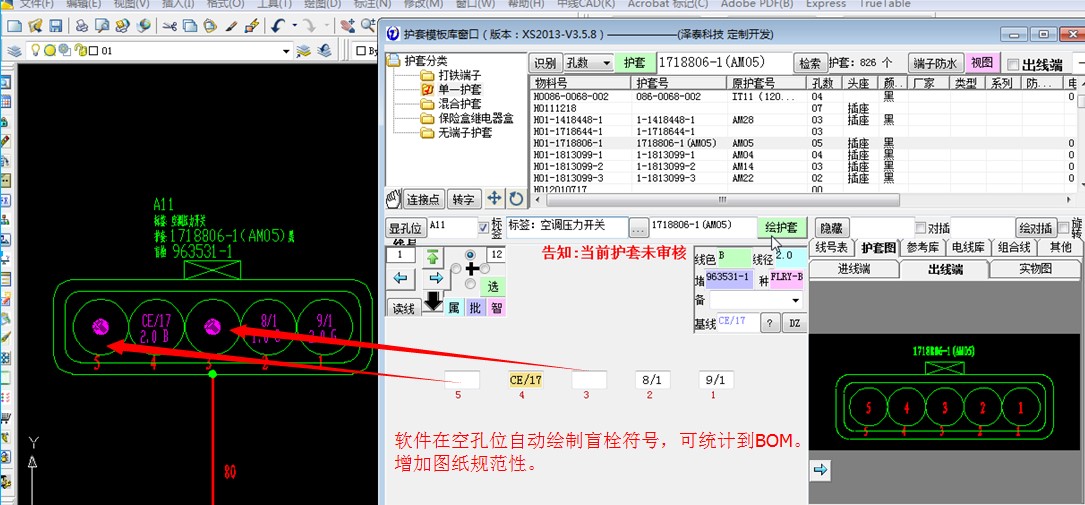
Task: Click the circular rotate arrow icon
Action: coord(515,199)
